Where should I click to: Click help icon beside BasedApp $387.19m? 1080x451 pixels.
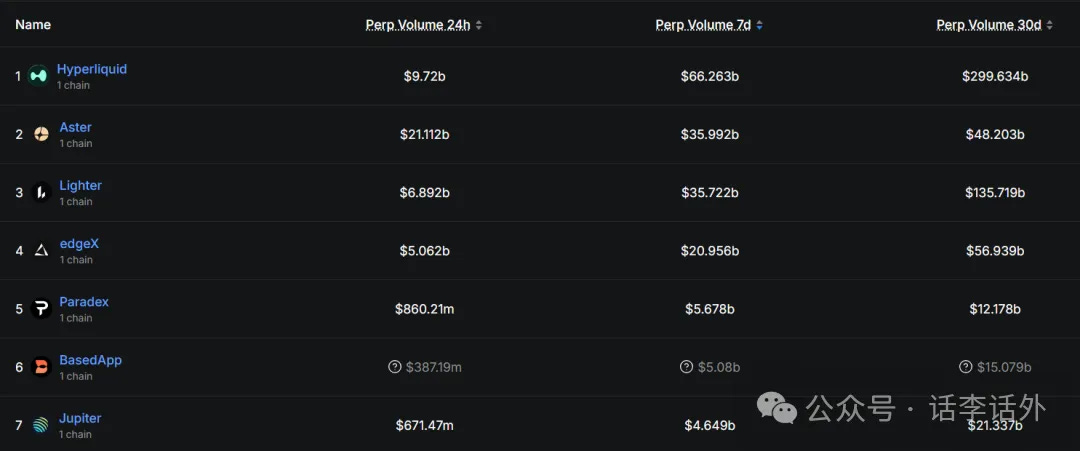(394, 367)
